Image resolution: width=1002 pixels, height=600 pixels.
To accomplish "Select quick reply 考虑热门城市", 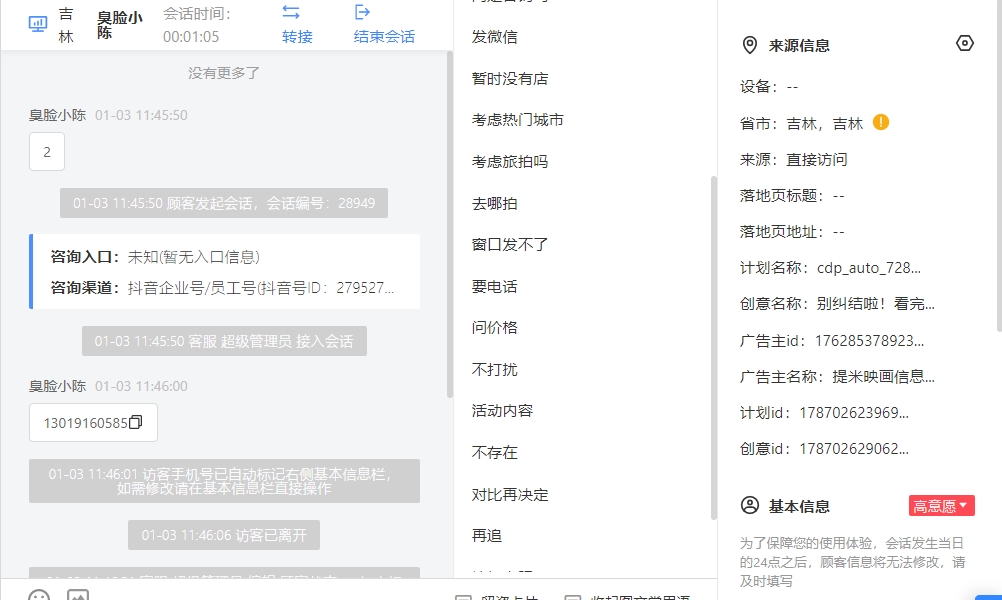I will tap(518, 120).
